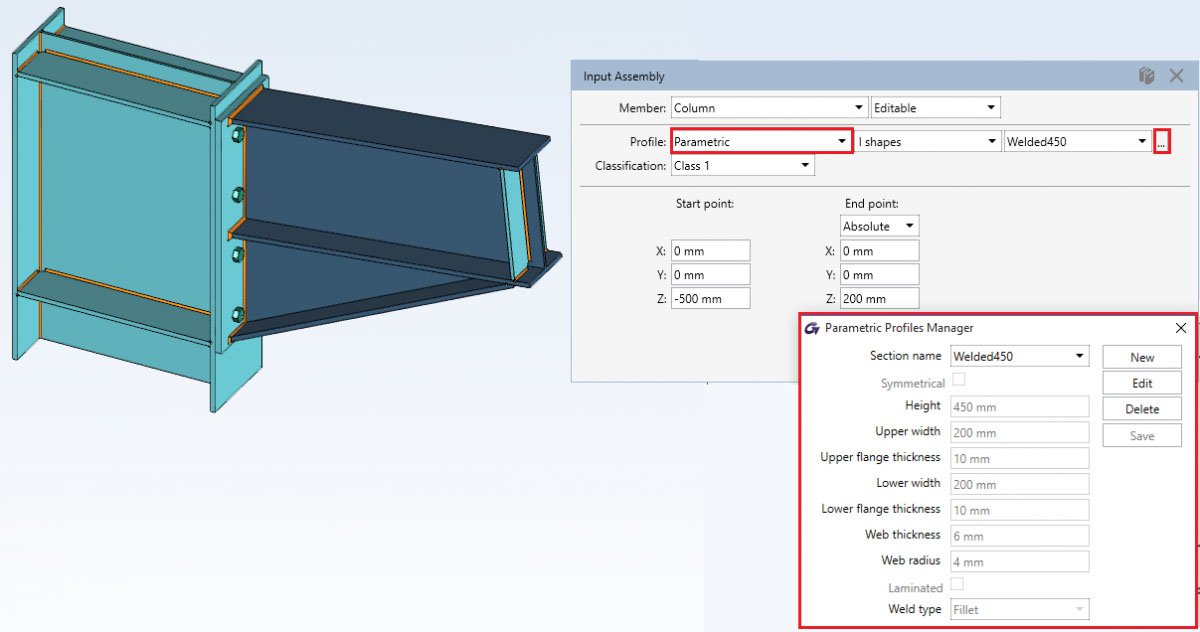
Task: Click the Delete button in Profiles Manager
Action: point(1142,408)
